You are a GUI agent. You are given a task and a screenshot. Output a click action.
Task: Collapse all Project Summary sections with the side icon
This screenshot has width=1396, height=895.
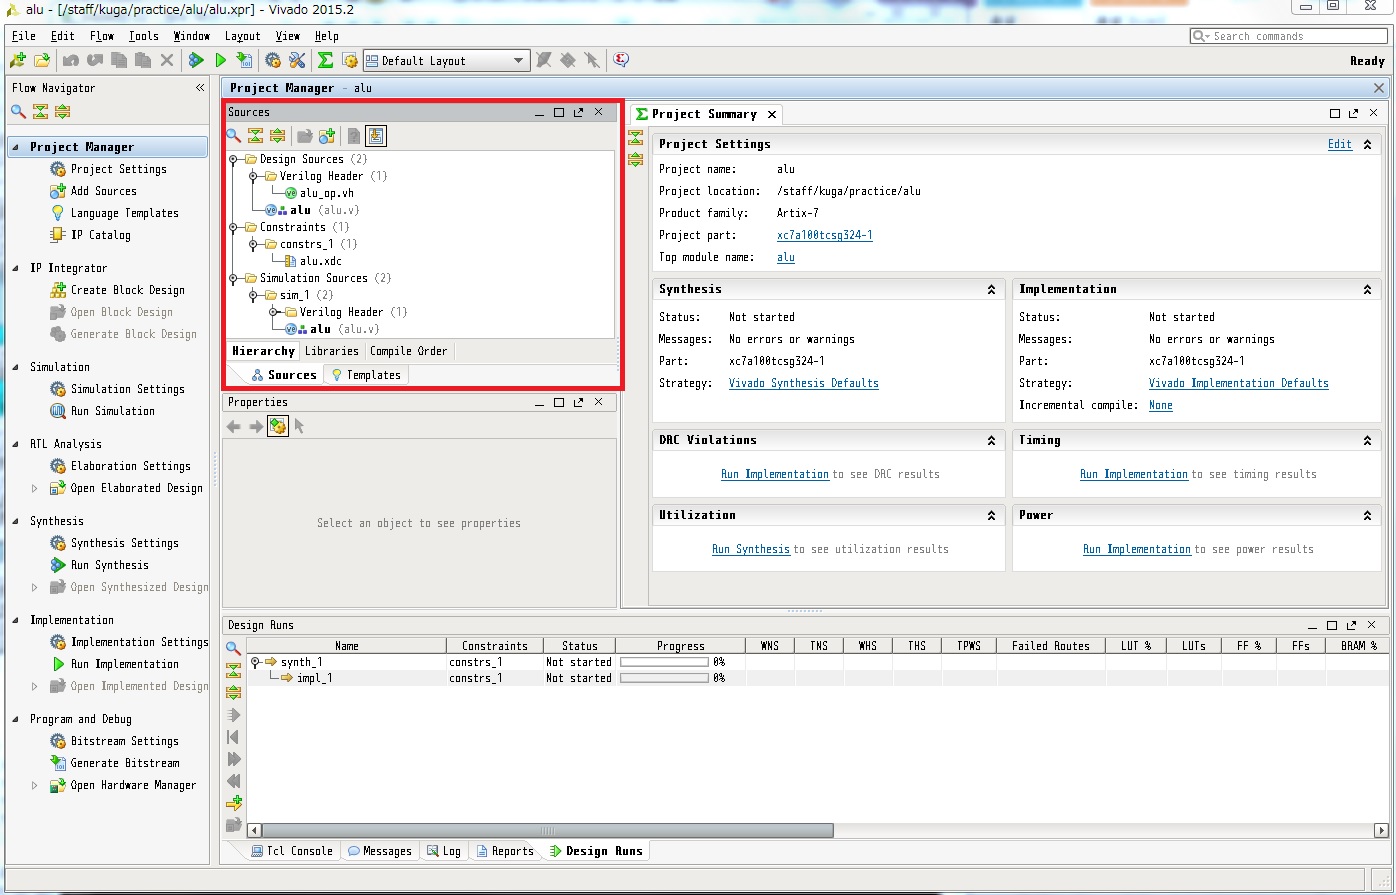pyautogui.click(x=635, y=138)
